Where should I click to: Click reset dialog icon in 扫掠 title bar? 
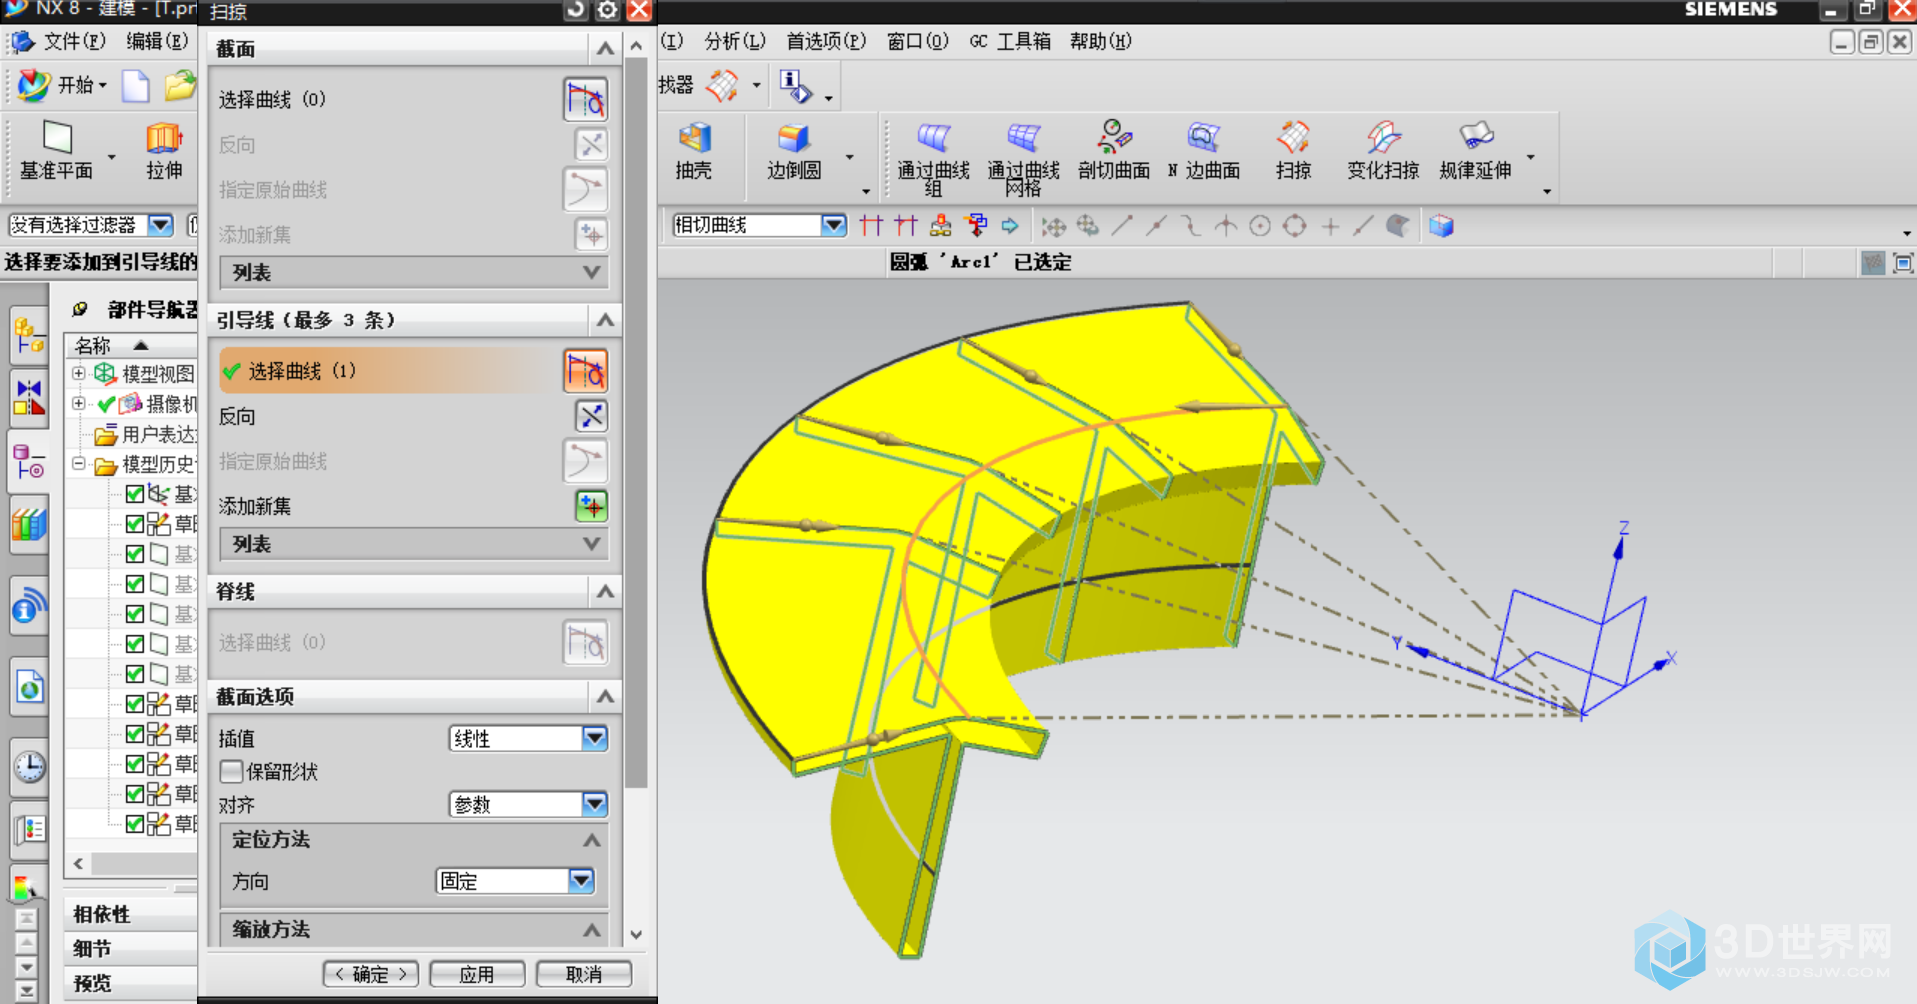[x=576, y=10]
